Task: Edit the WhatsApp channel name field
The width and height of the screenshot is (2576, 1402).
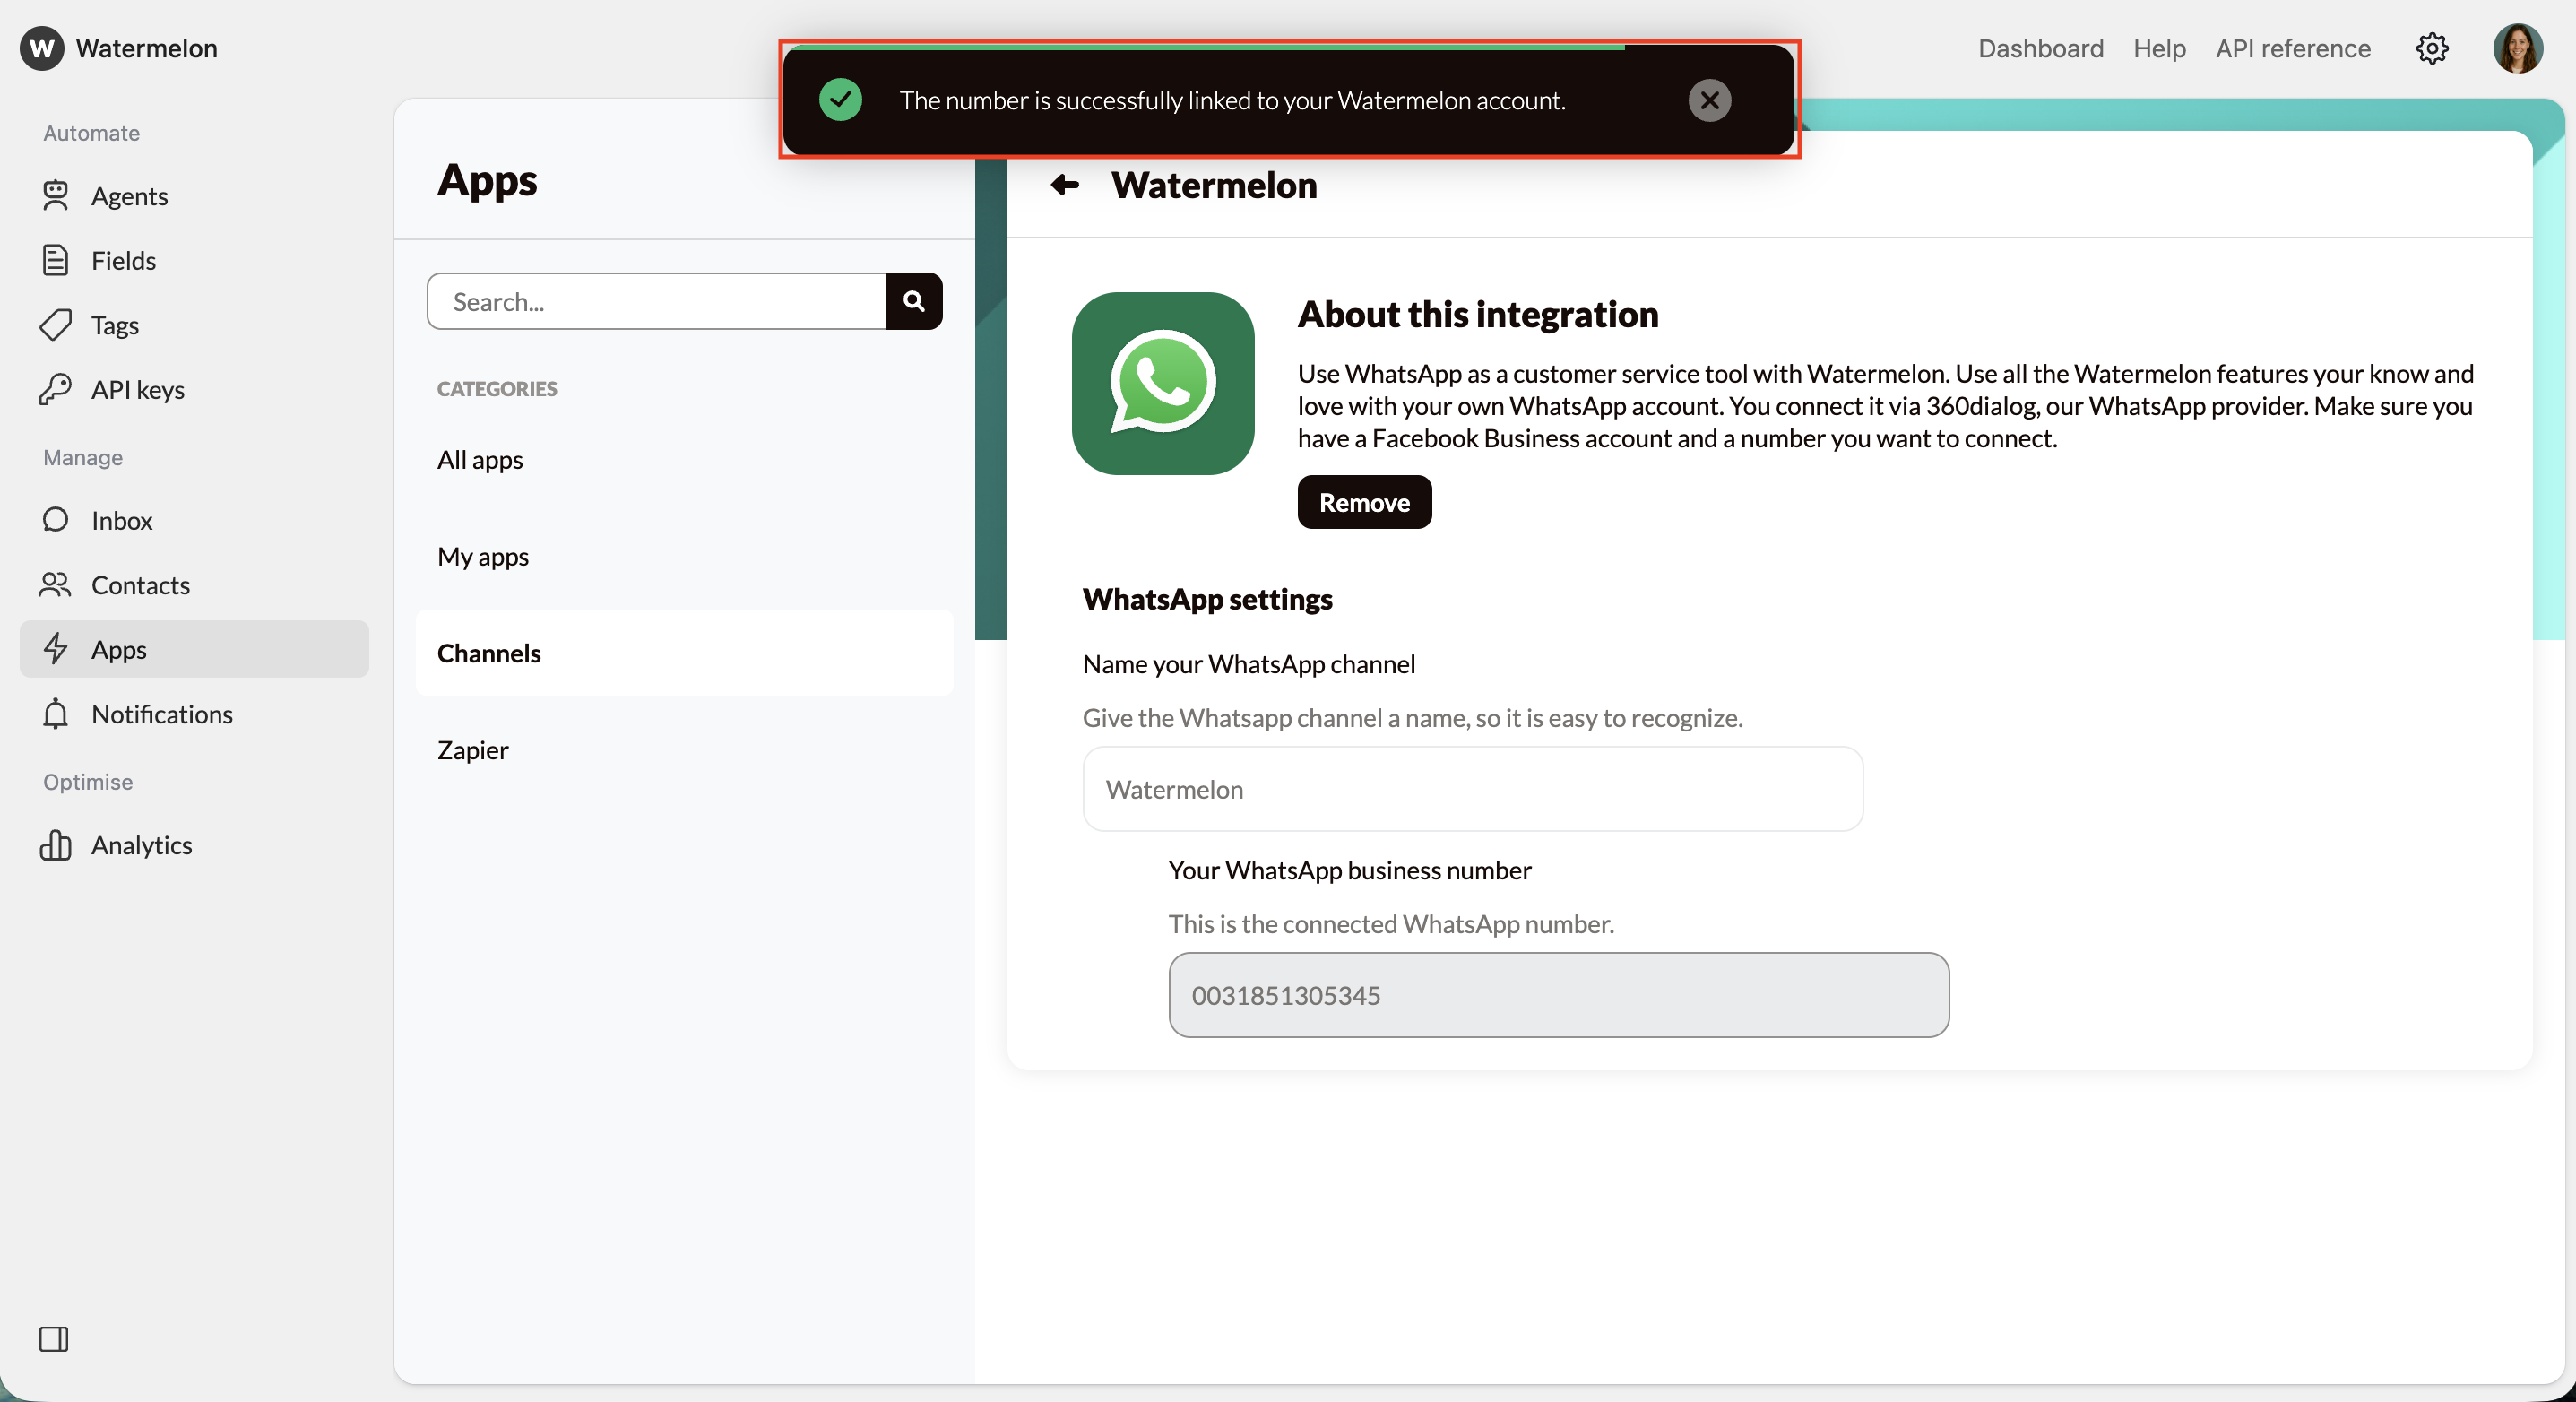Action: click(1472, 790)
